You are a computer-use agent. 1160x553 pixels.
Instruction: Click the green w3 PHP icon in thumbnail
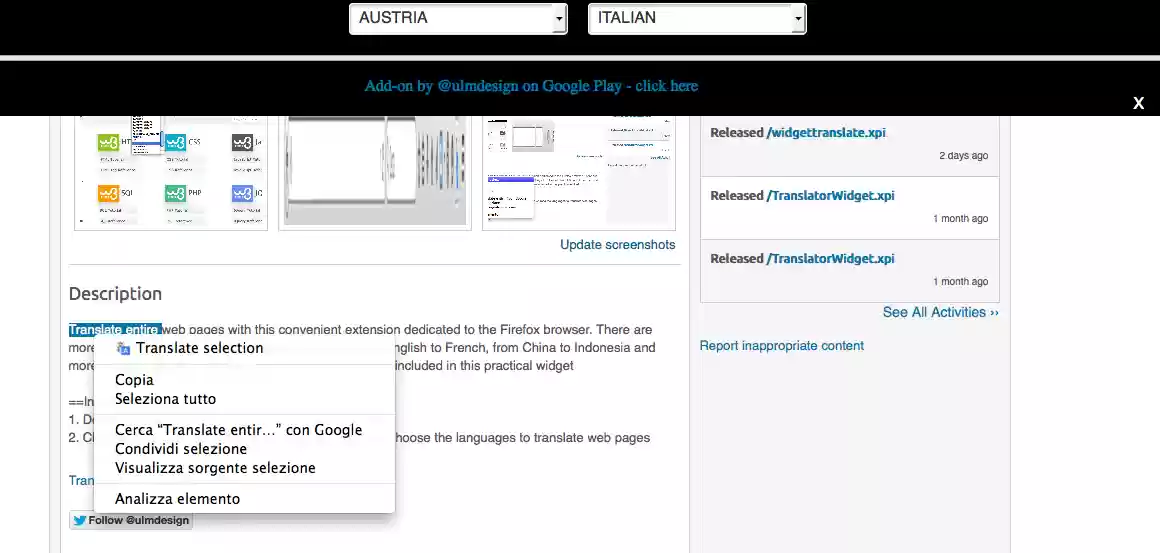175,193
